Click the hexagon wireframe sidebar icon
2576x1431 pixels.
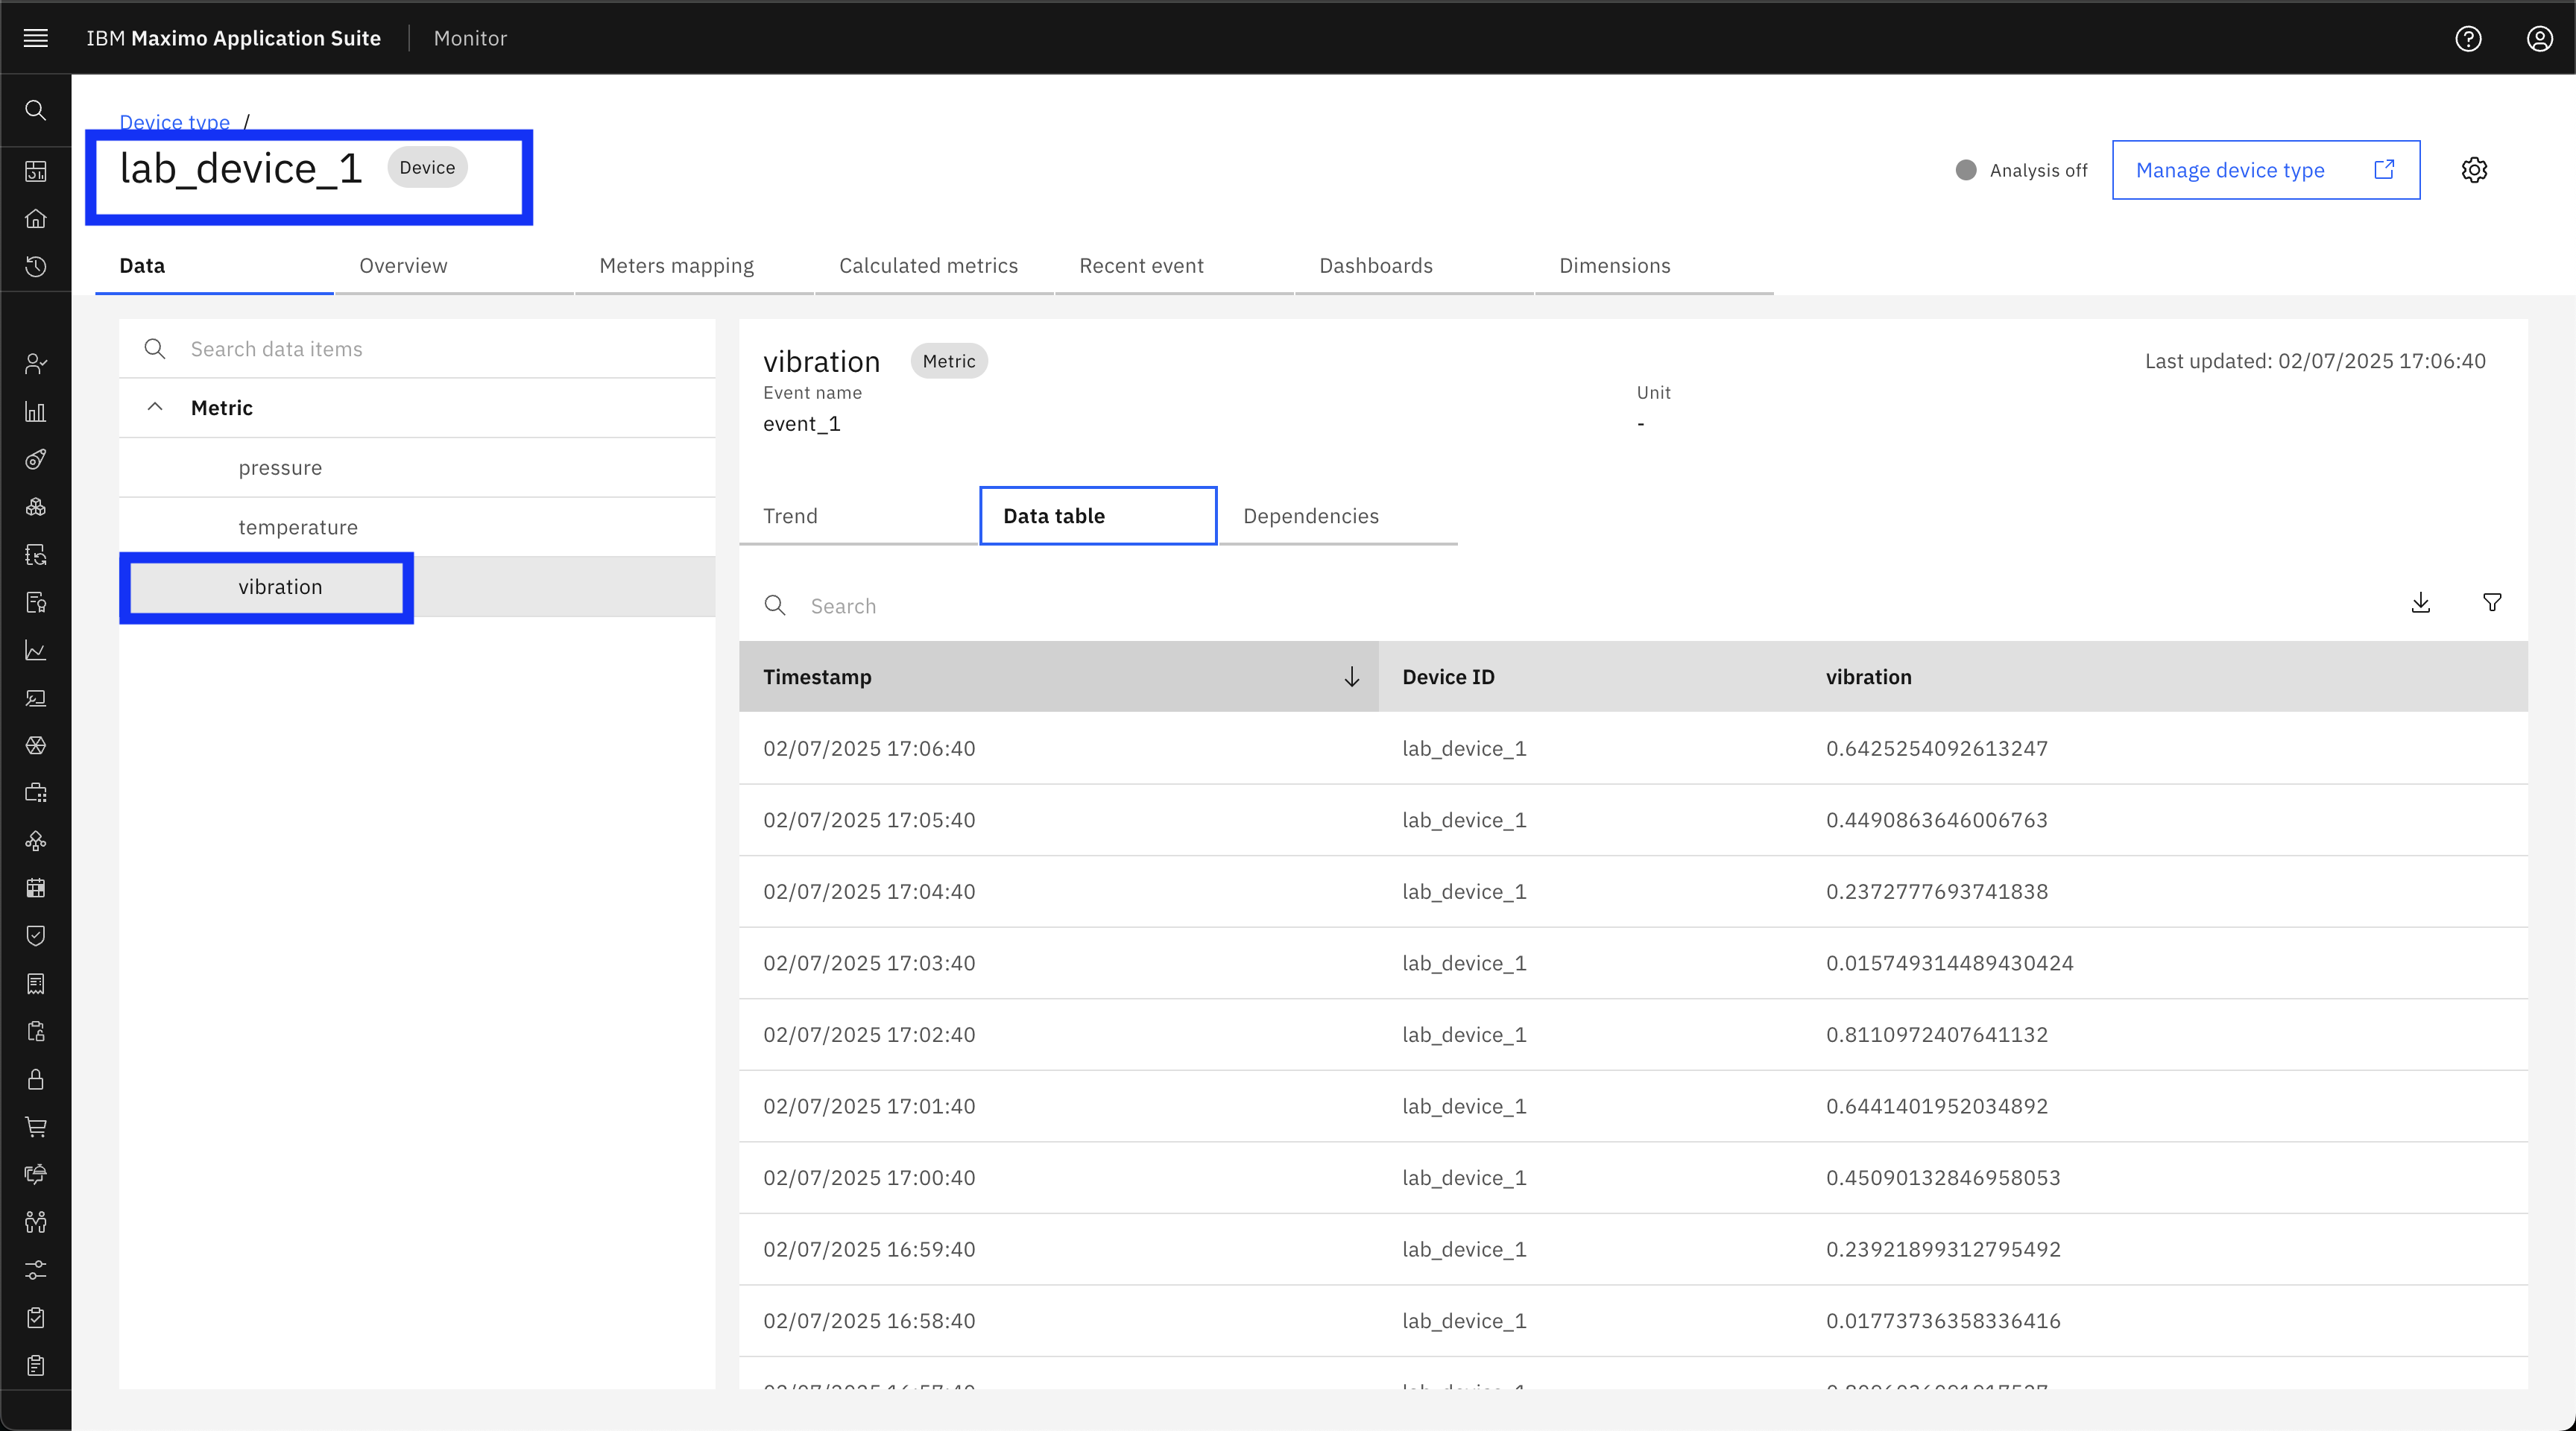(x=36, y=746)
